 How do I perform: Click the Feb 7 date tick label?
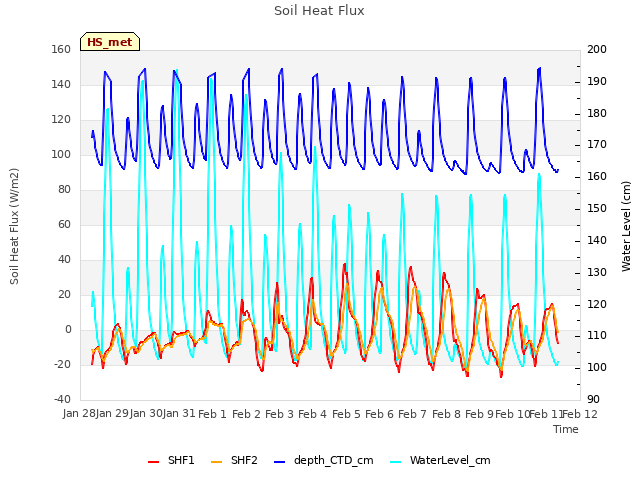412,414
